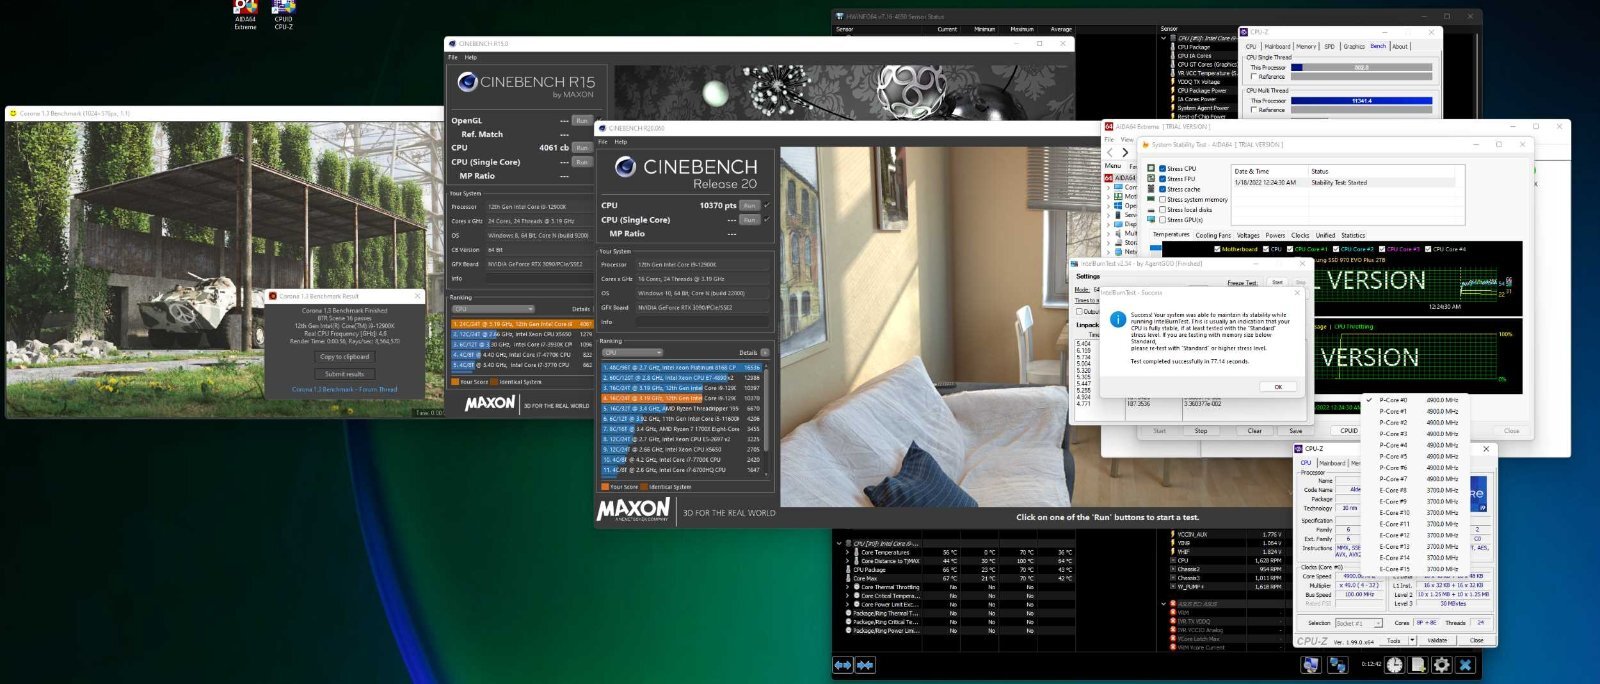1600x684 pixels.
Task: Open File menu in Cinebench R20
Action: click(604, 142)
